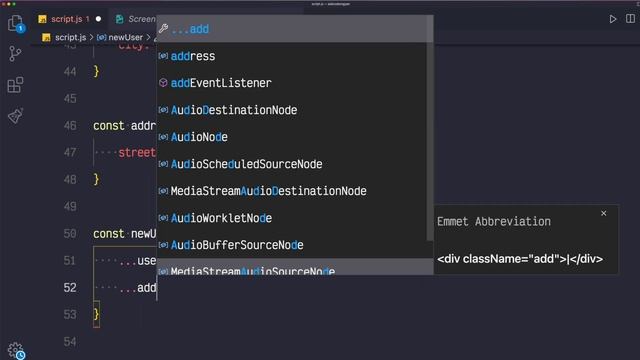
Task: Click the JS file icon in breadcrumb
Action: (46, 38)
